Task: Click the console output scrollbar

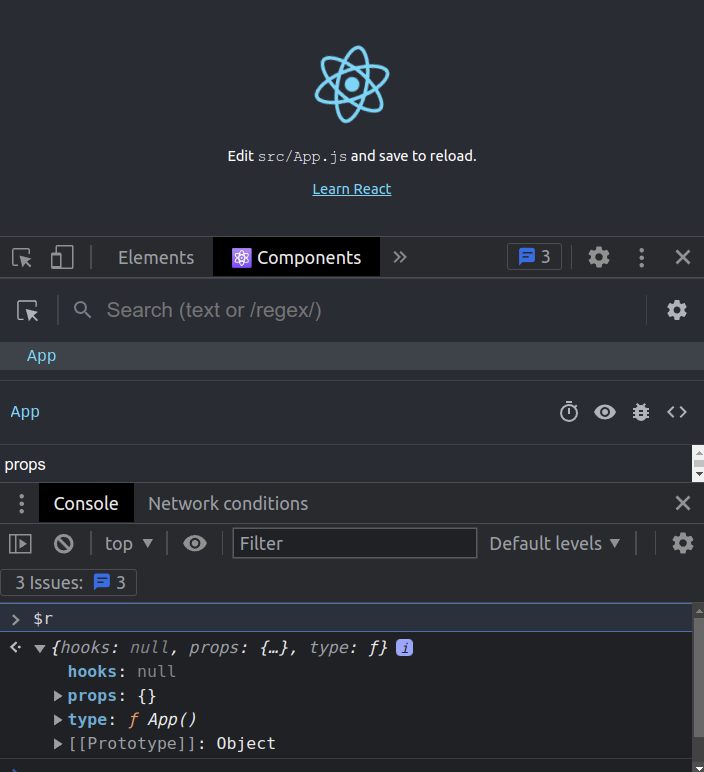Action: coord(698,689)
